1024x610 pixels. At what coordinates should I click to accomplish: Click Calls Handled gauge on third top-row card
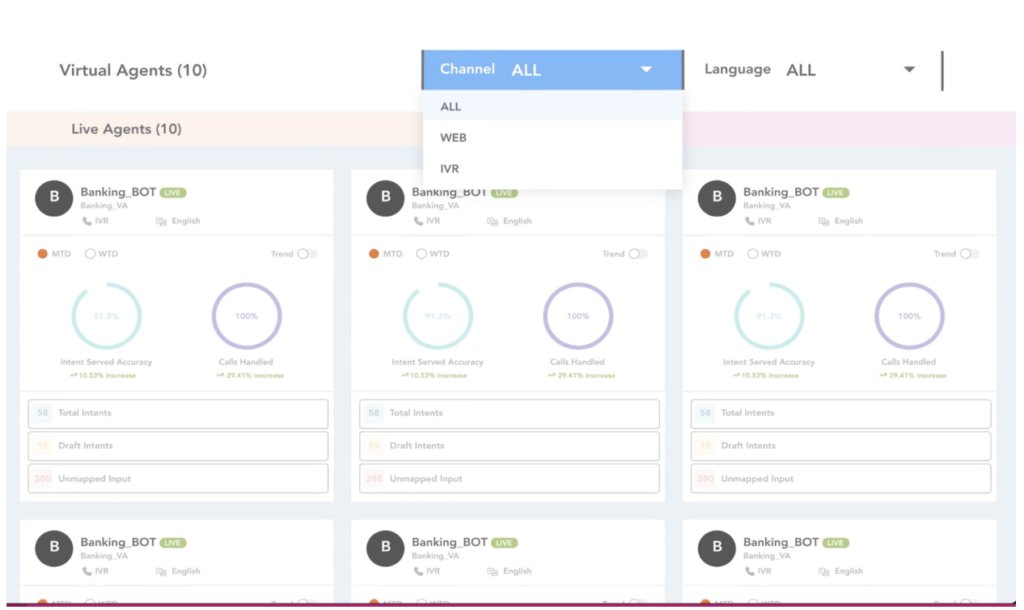pyautogui.click(x=909, y=316)
